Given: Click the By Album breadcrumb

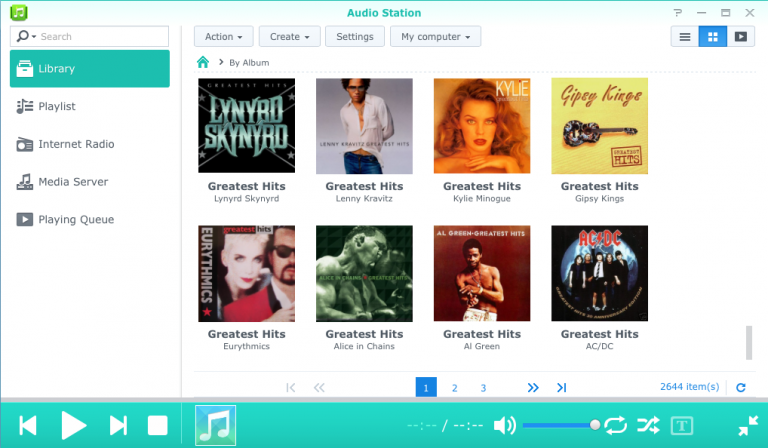Looking at the screenshot, I should pos(249,63).
